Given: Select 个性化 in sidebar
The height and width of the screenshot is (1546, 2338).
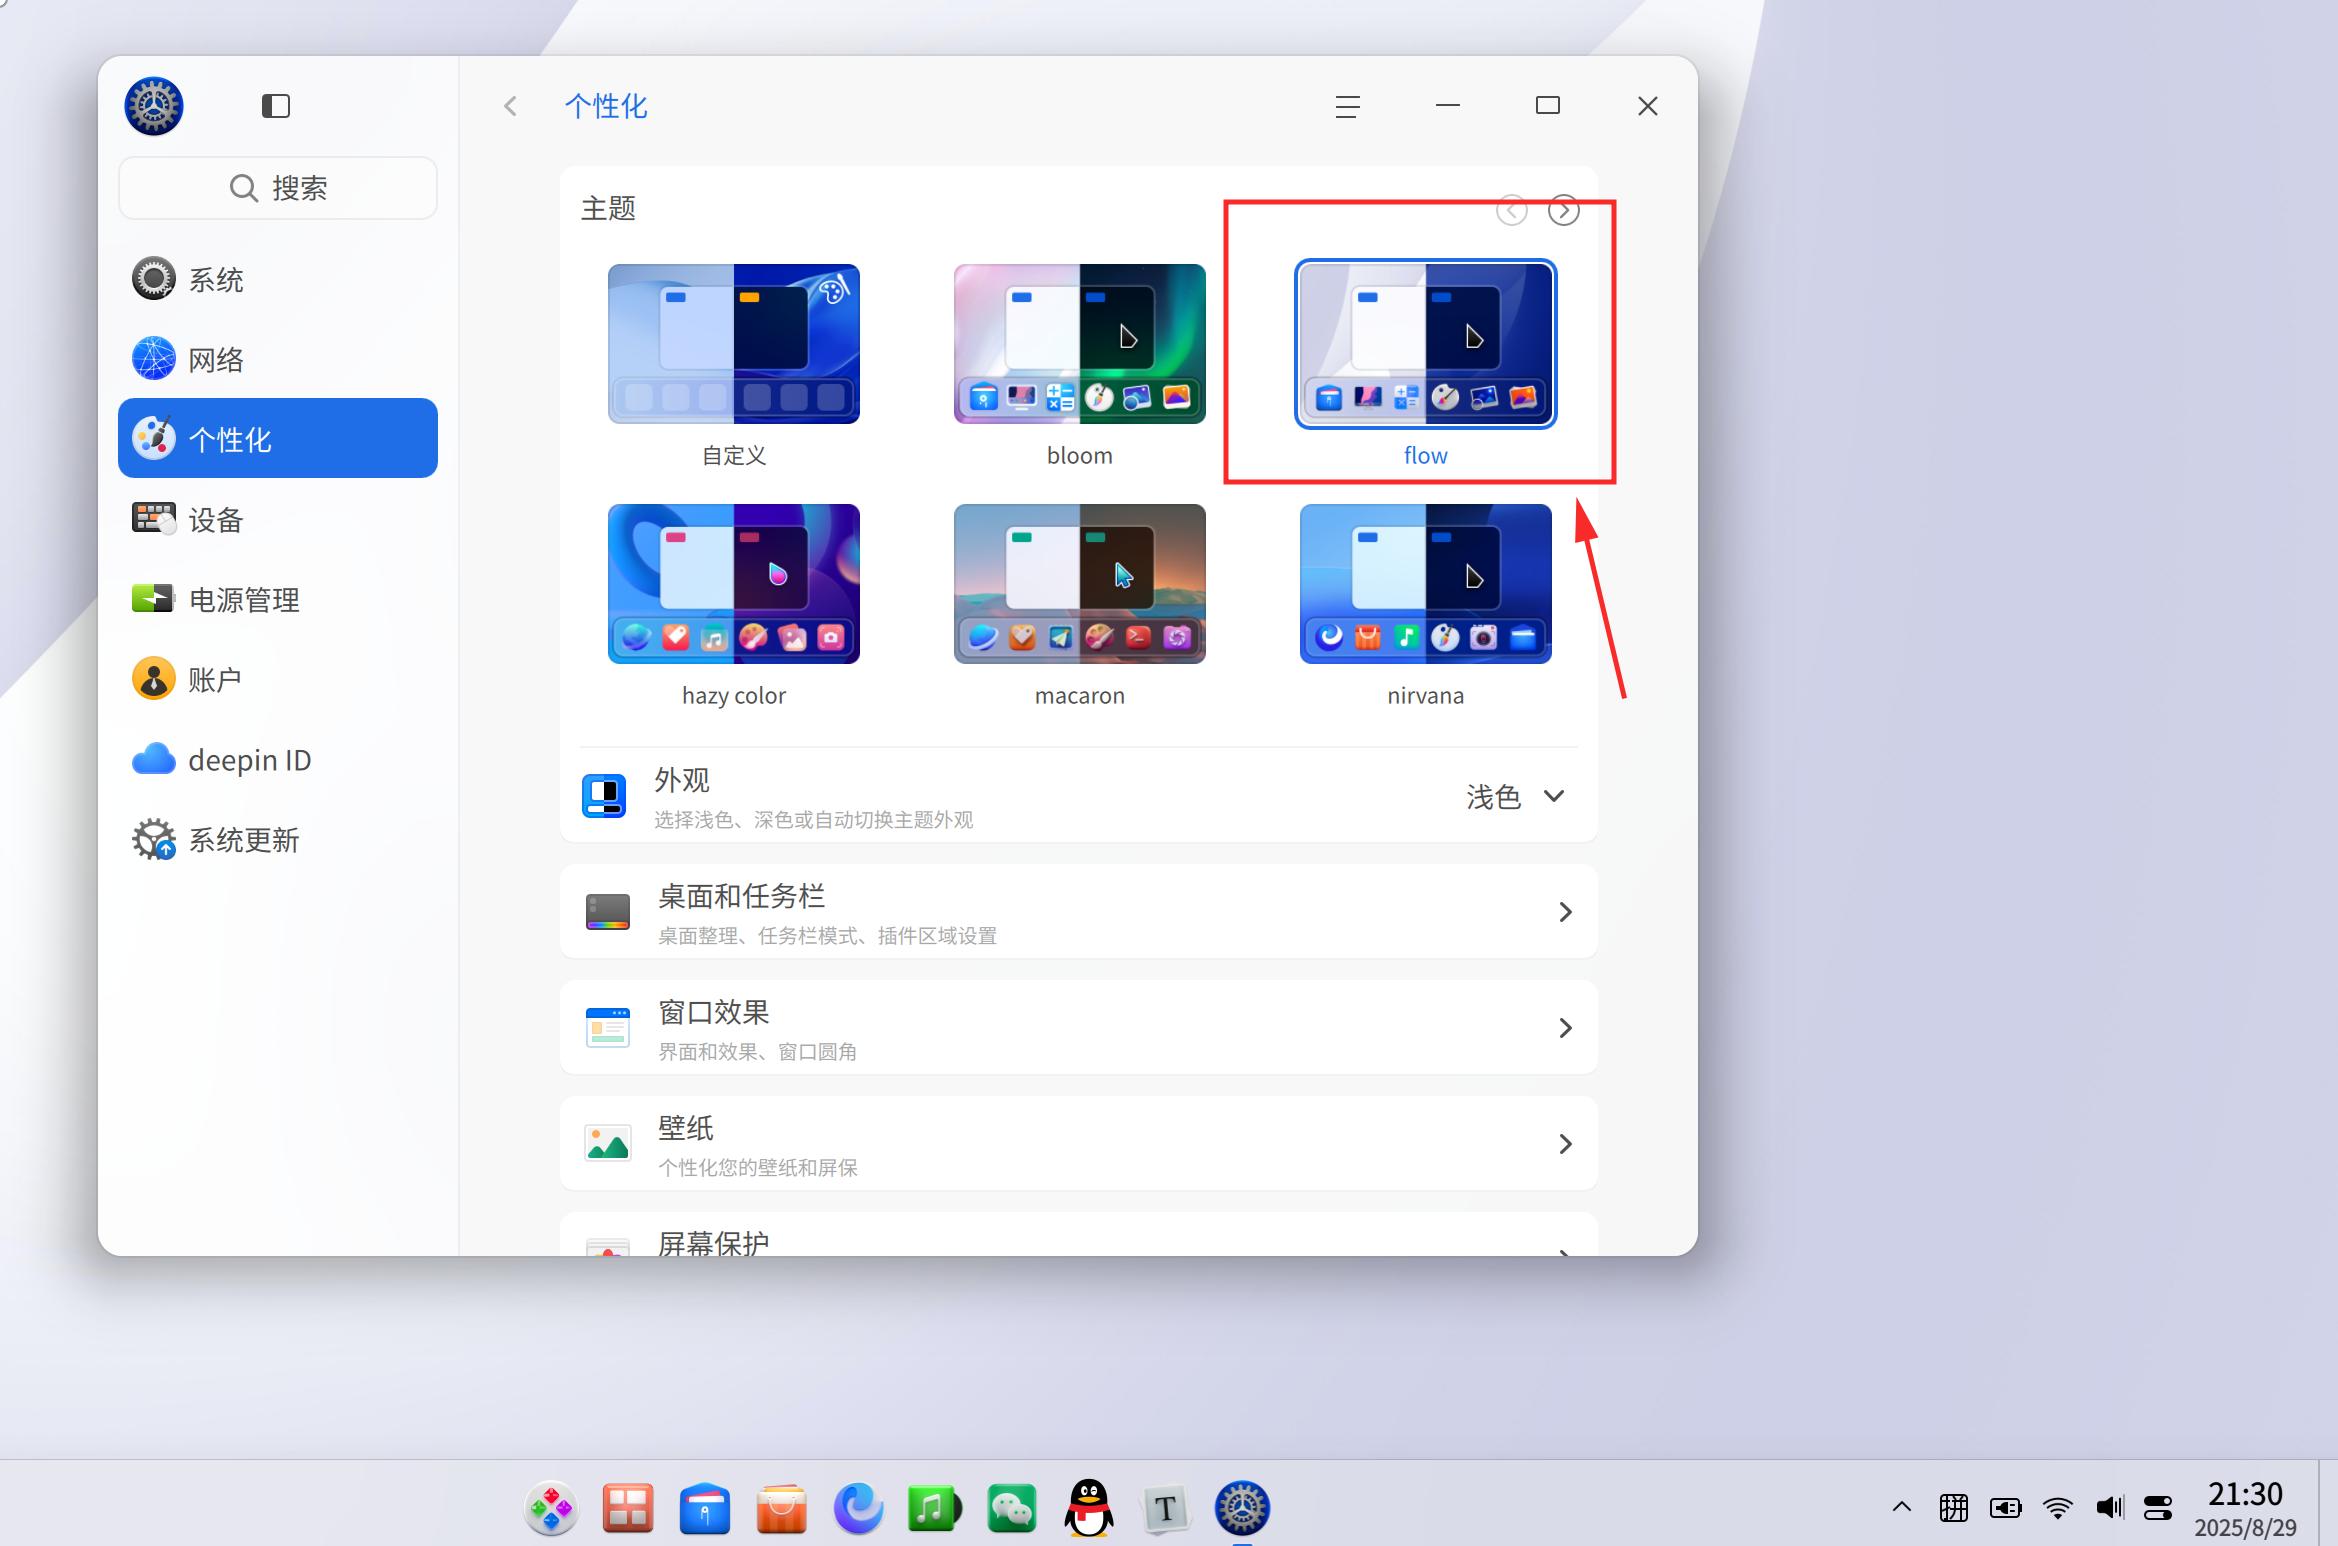Looking at the screenshot, I should point(278,438).
